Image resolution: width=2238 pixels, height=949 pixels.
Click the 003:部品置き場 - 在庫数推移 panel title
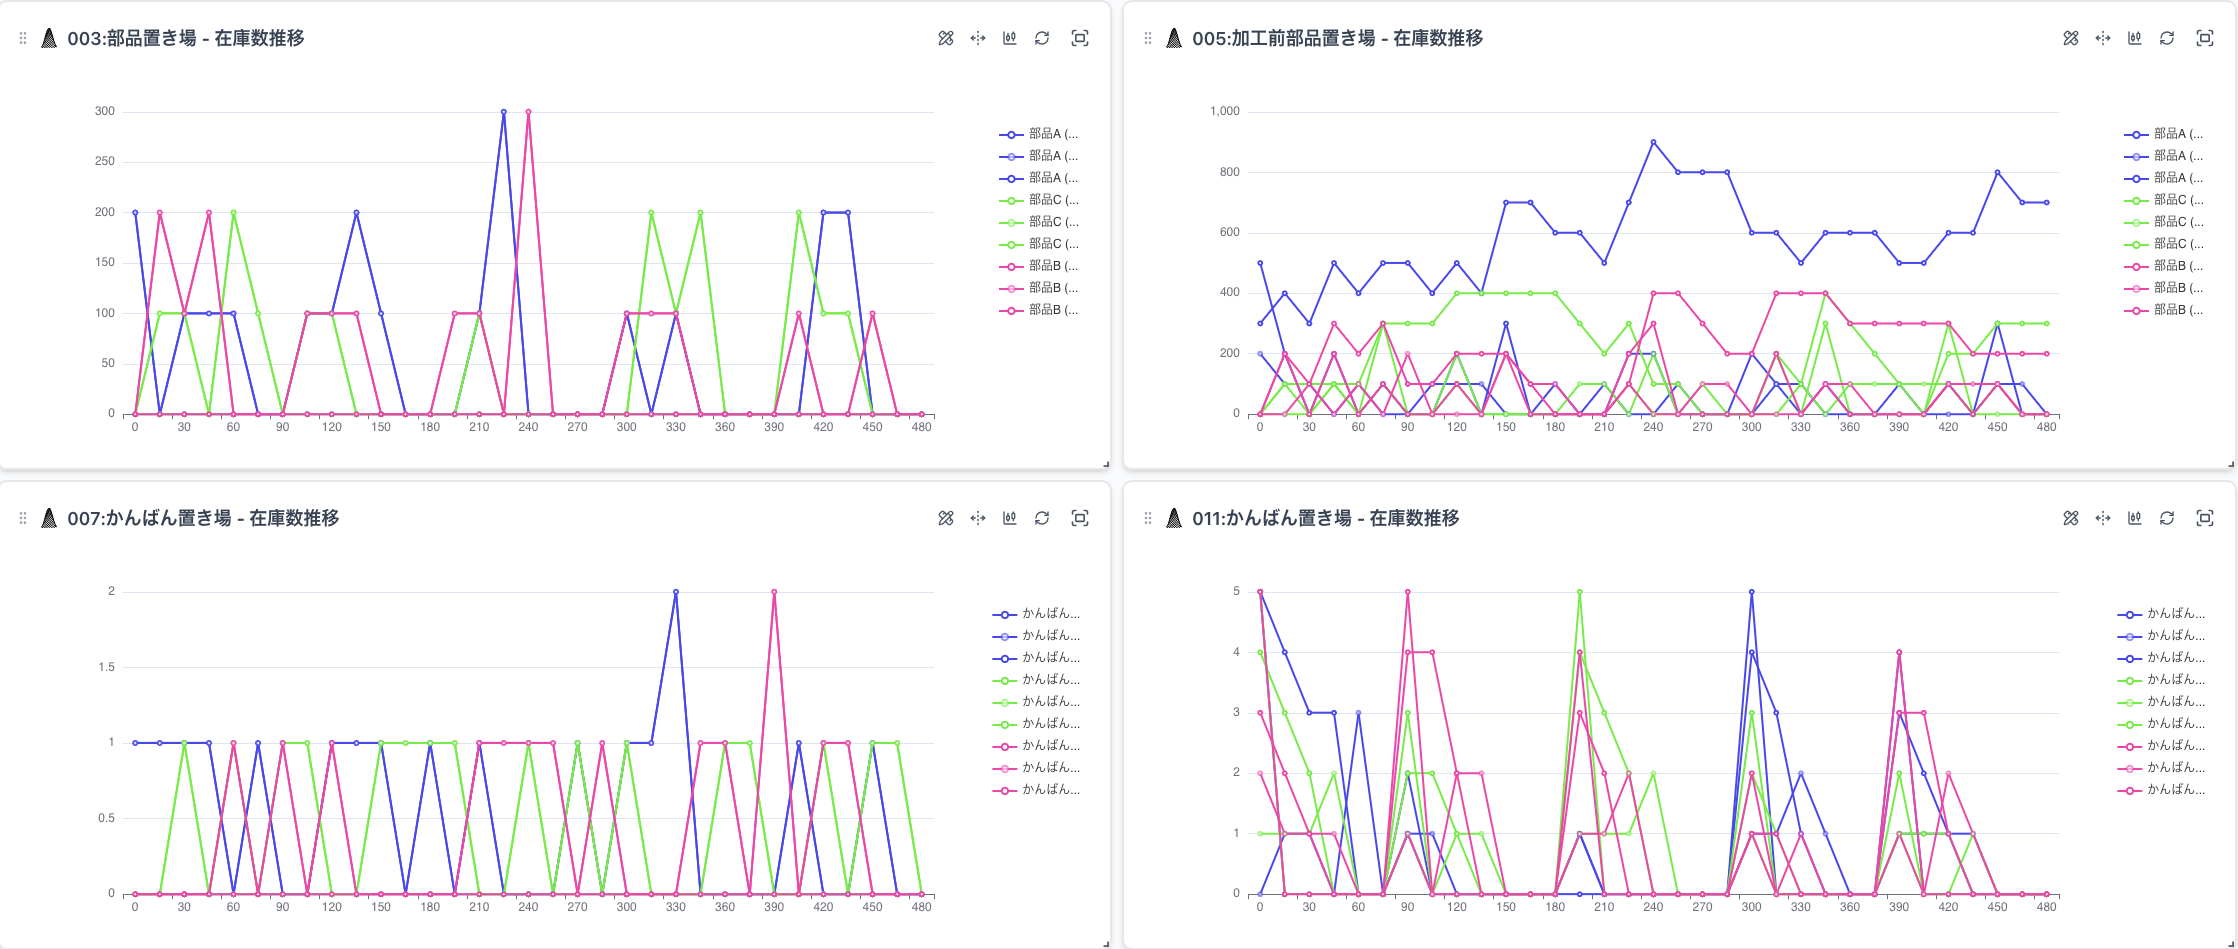186,38
